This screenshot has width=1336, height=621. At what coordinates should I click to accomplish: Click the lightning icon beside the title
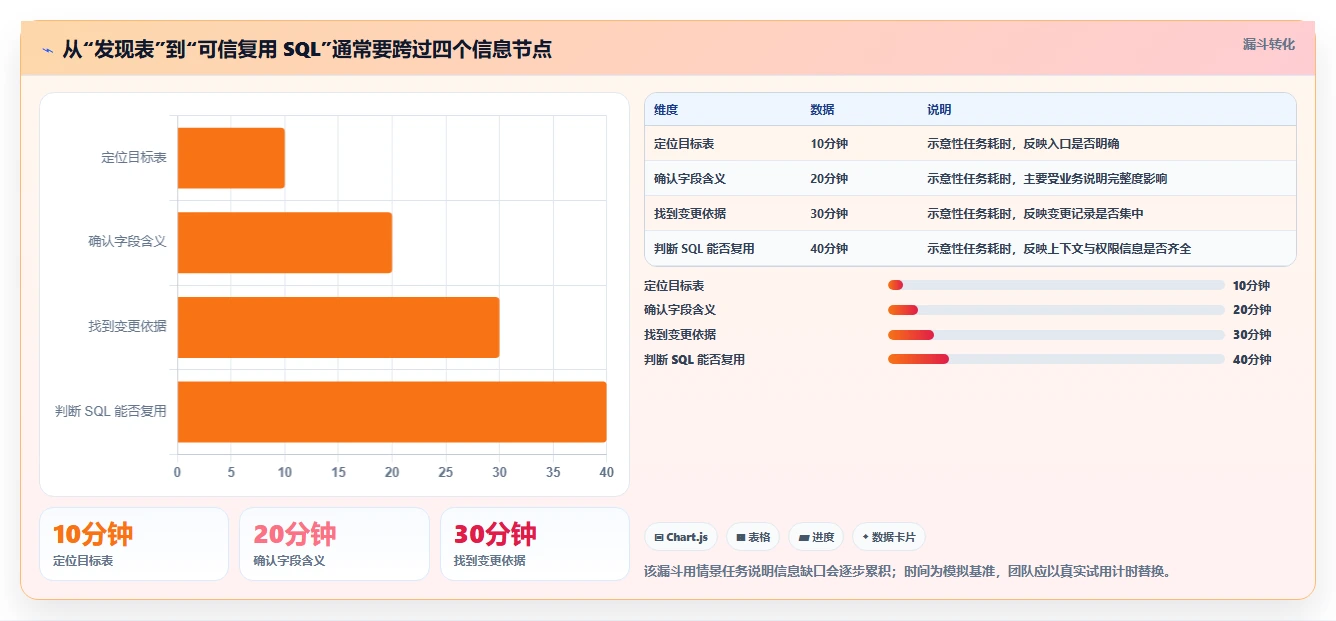tap(47, 50)
